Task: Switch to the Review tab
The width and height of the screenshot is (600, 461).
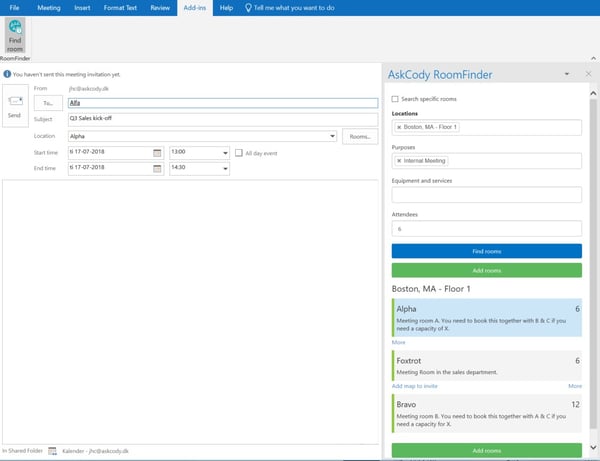Action: 160,8
